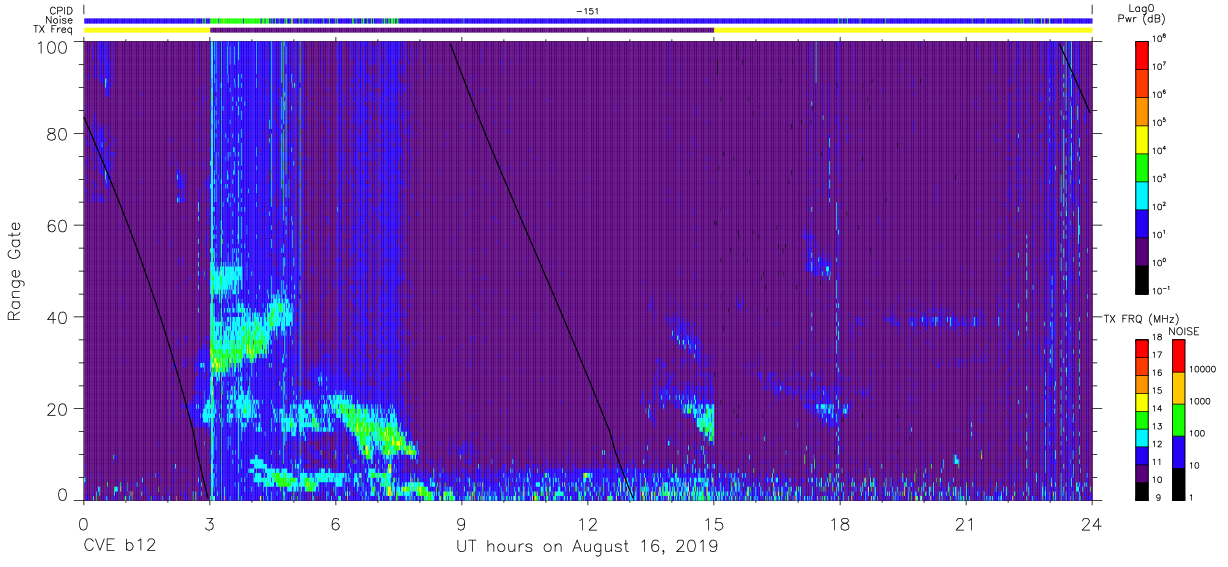The image size is (1228, 567).
Task: Select the green segment of TX FRQ colorbar
Action: (1142, 420)
